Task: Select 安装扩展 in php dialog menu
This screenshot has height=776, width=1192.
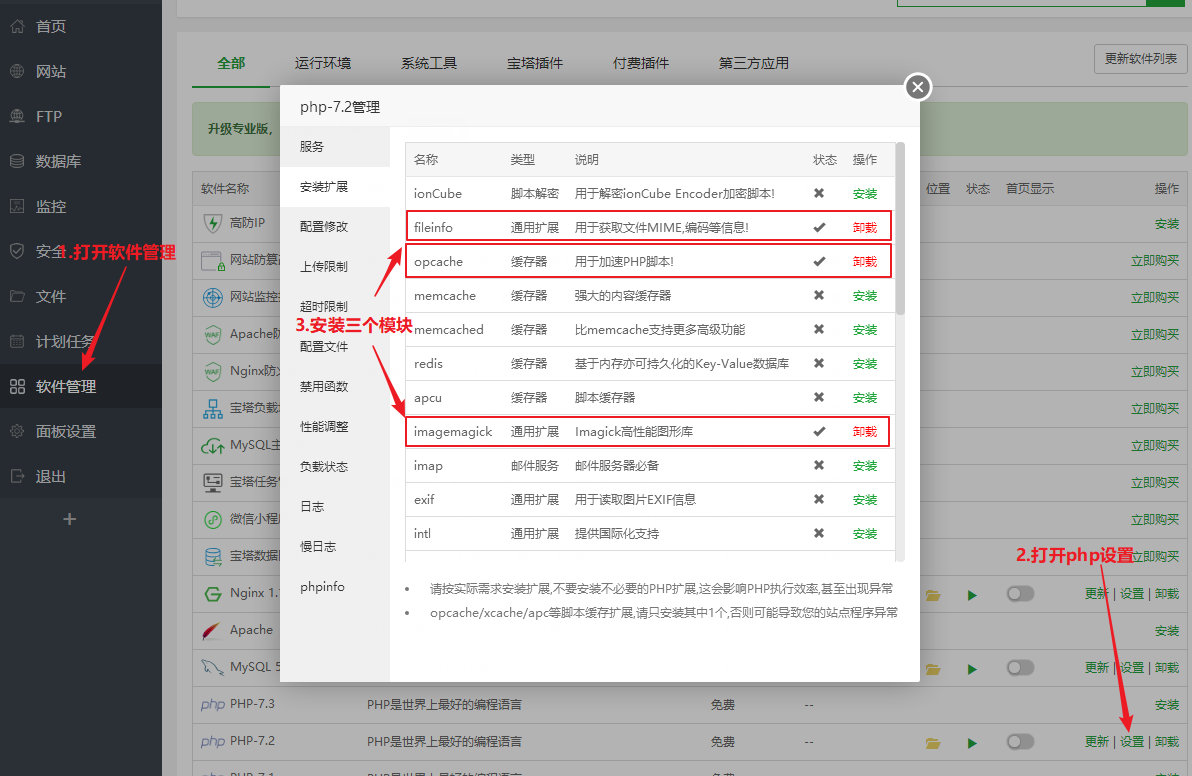Action: click(x=334, y=186)
